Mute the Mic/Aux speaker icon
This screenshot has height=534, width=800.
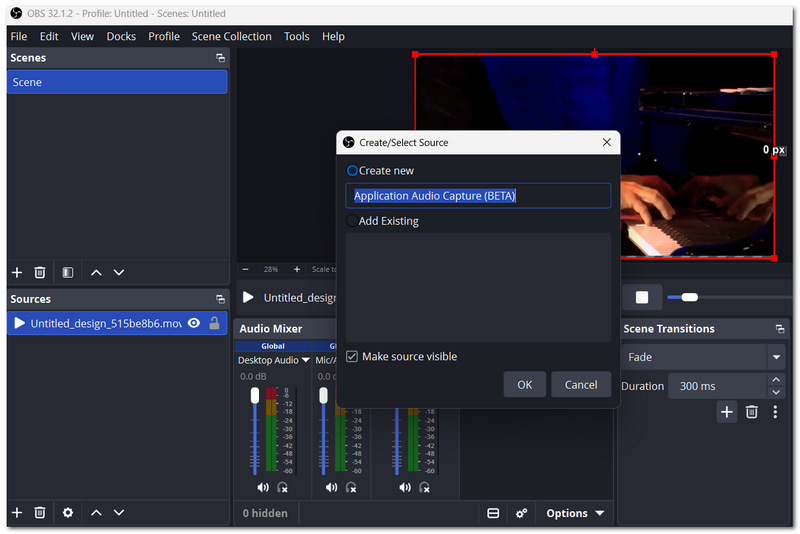(332, 488)
